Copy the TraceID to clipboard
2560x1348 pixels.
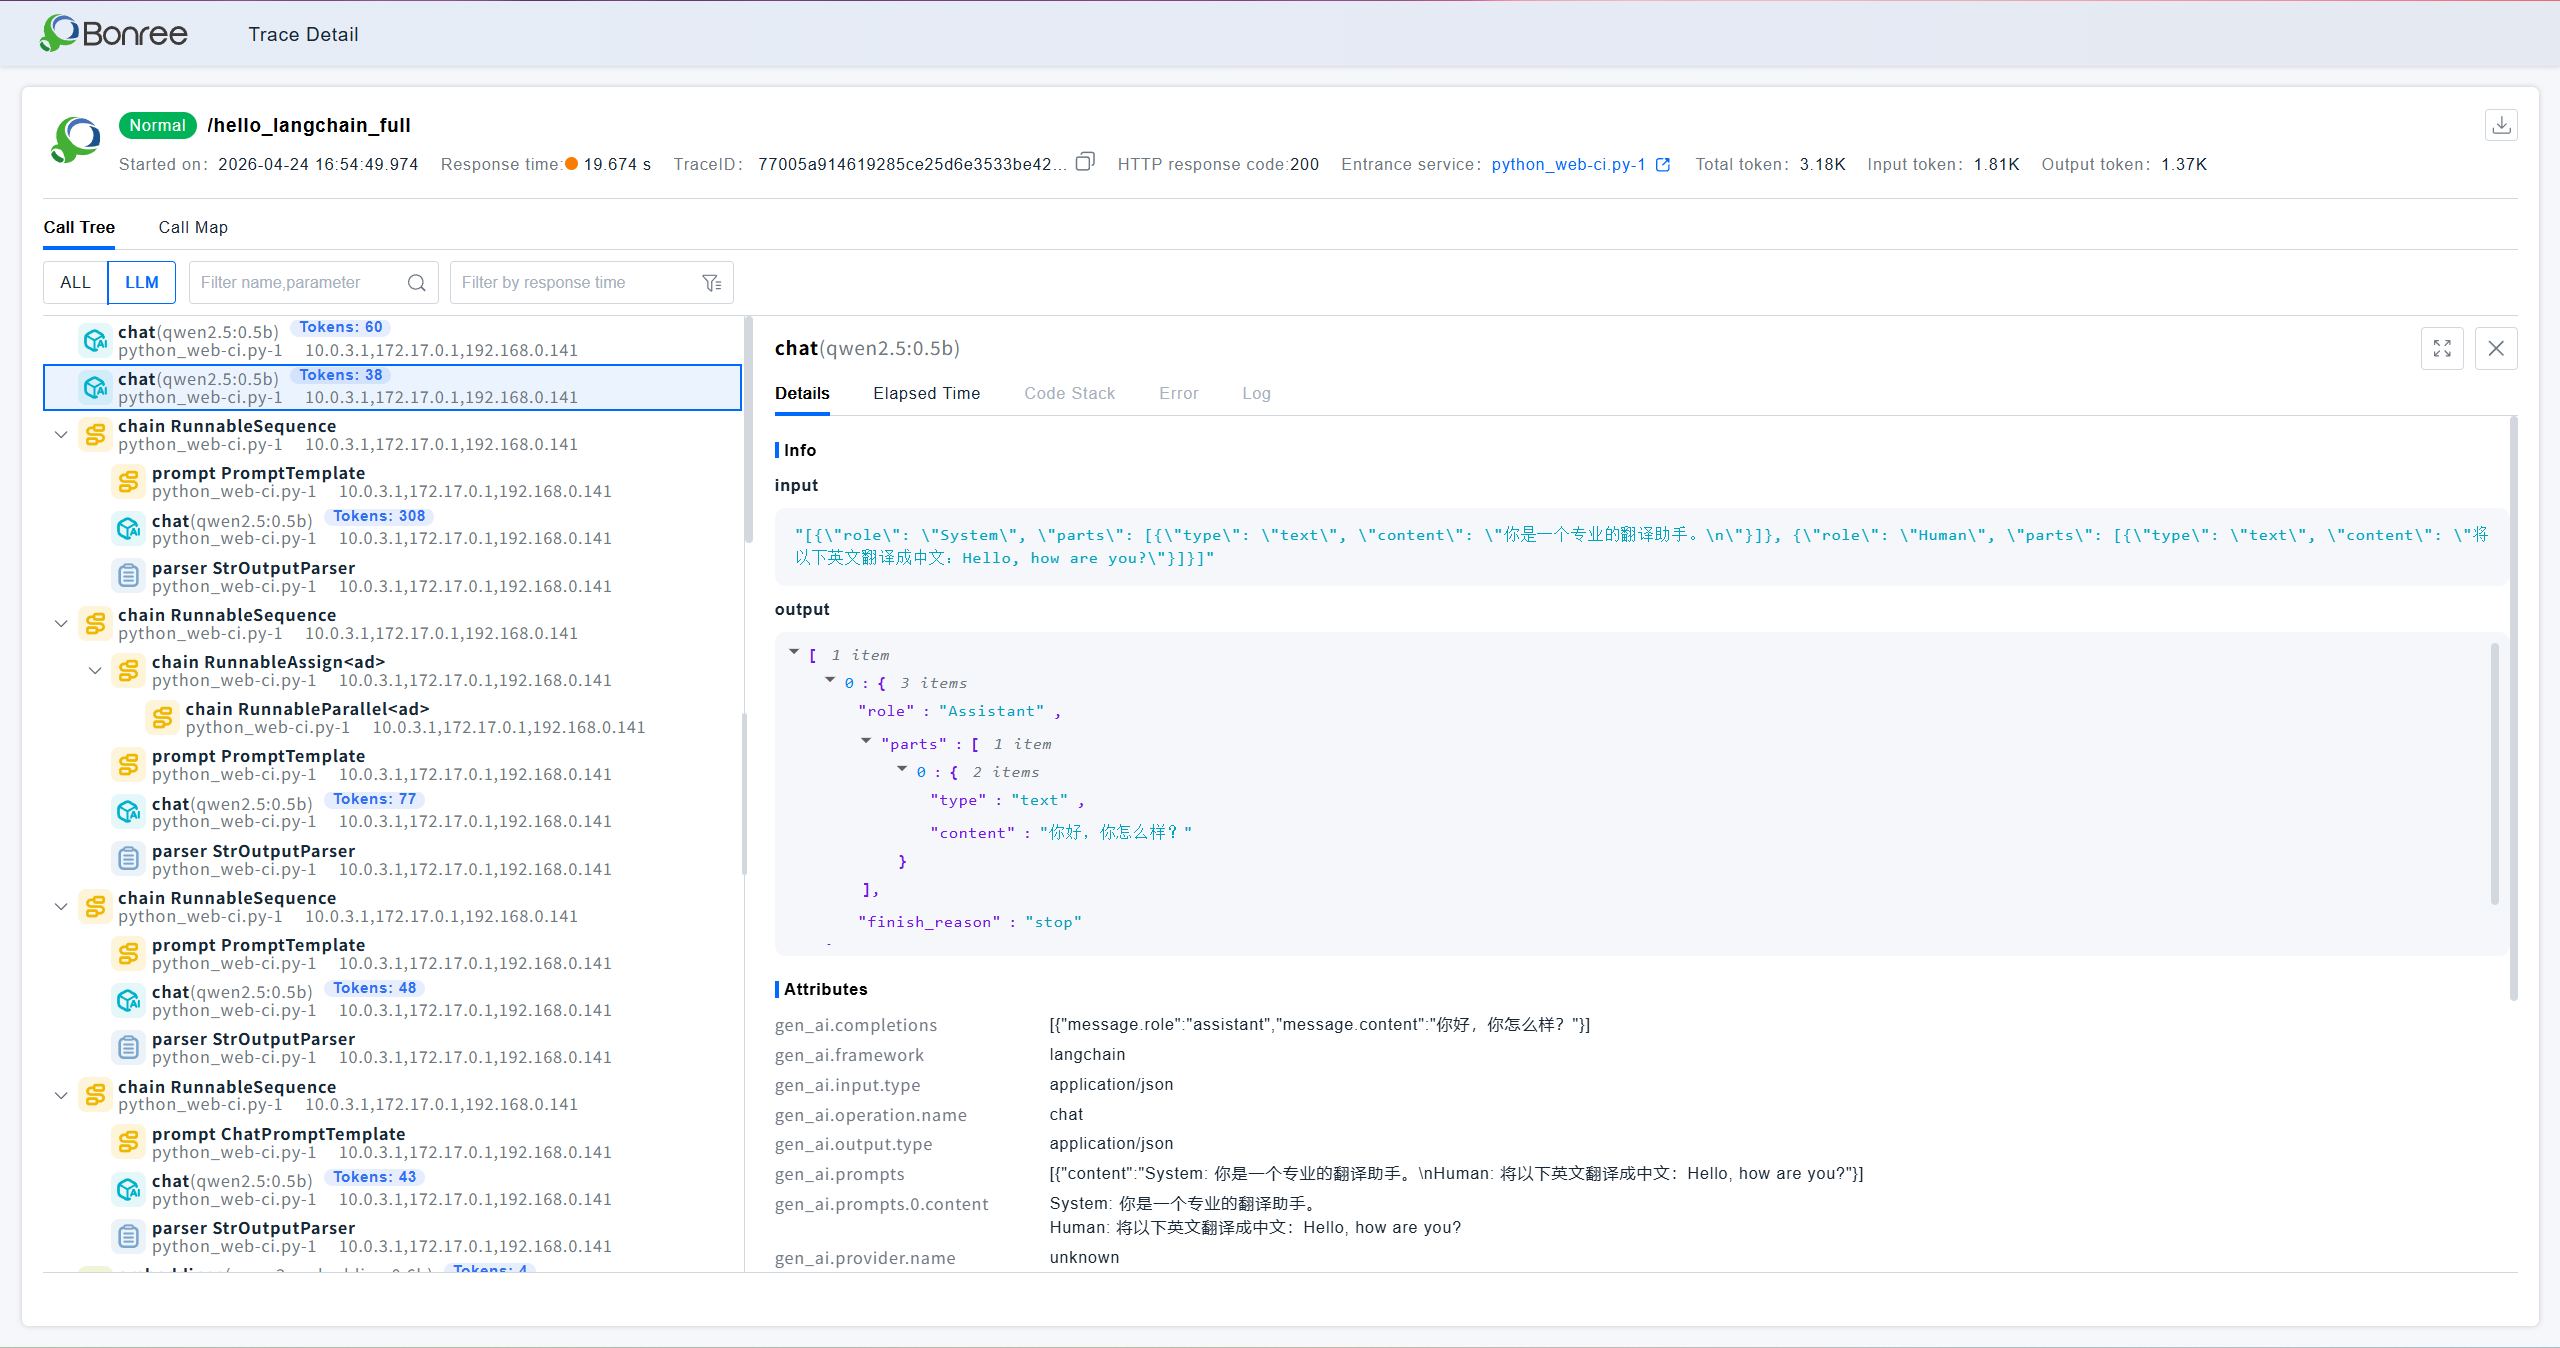point(1085,162)
